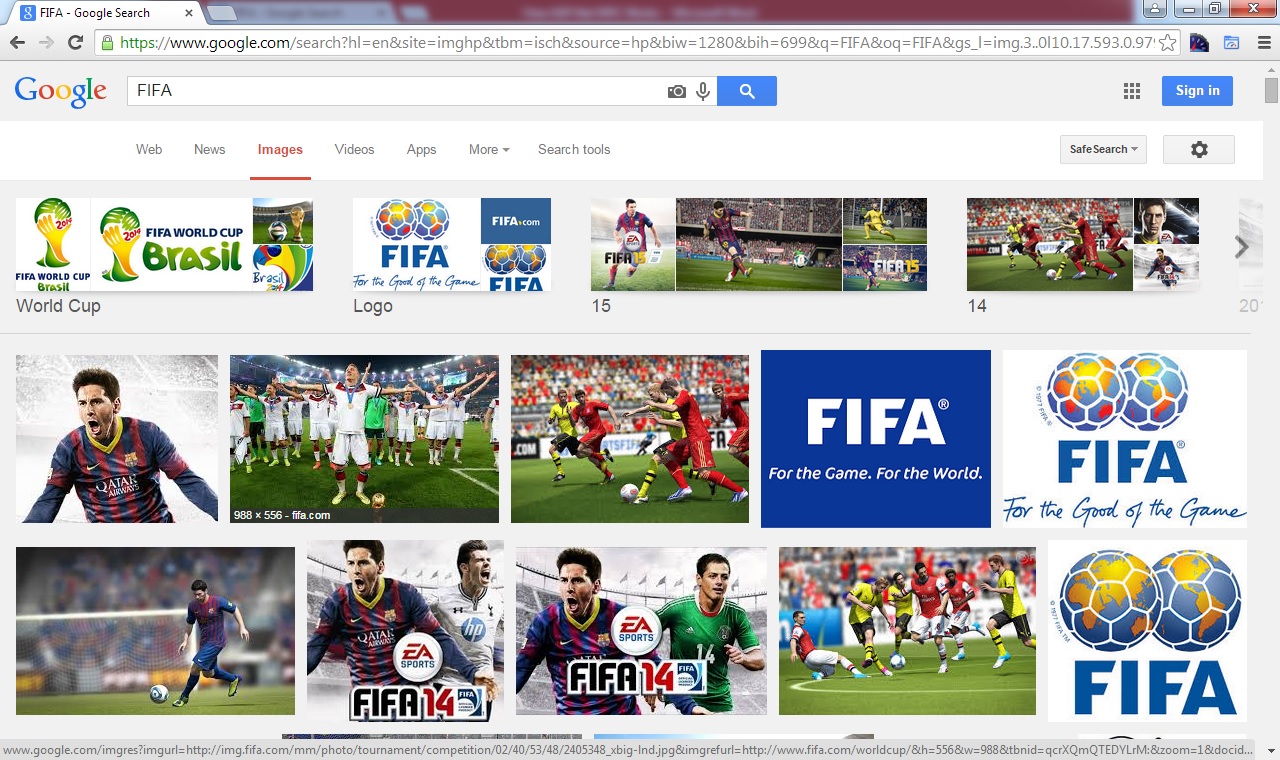
Task: Open the Google apps grid
Action: 1132,91
